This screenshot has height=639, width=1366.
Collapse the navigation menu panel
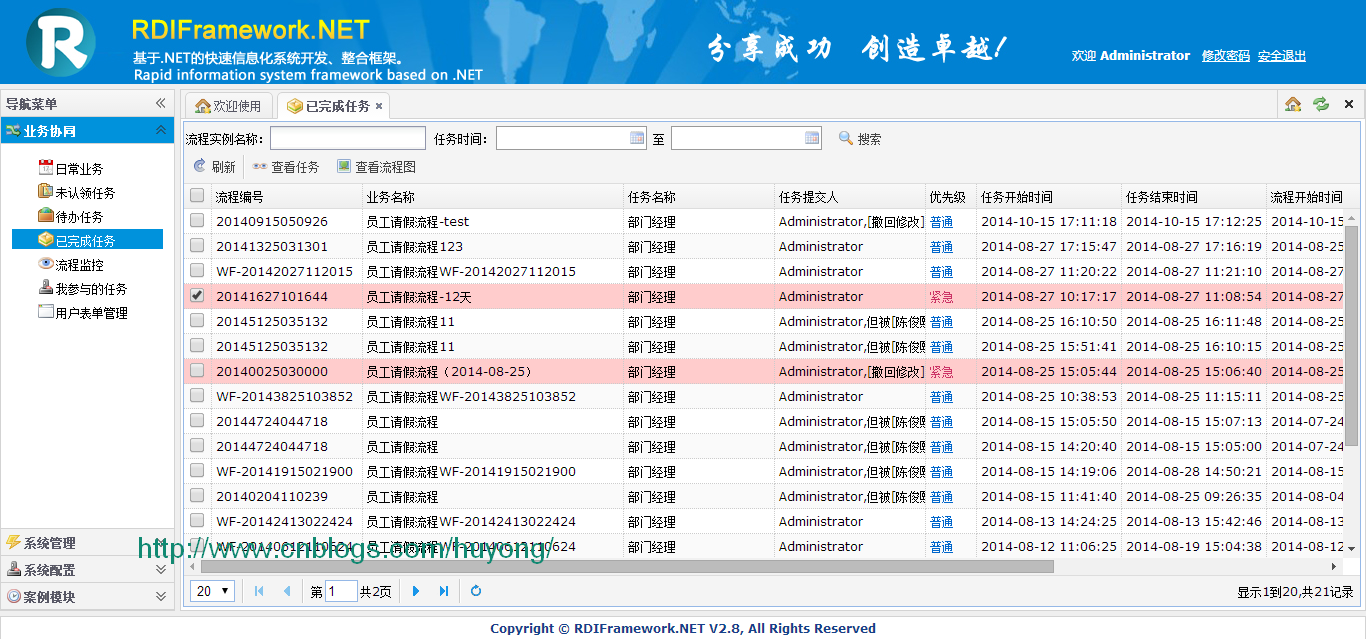pyautogui.click(x=160, y=104)
